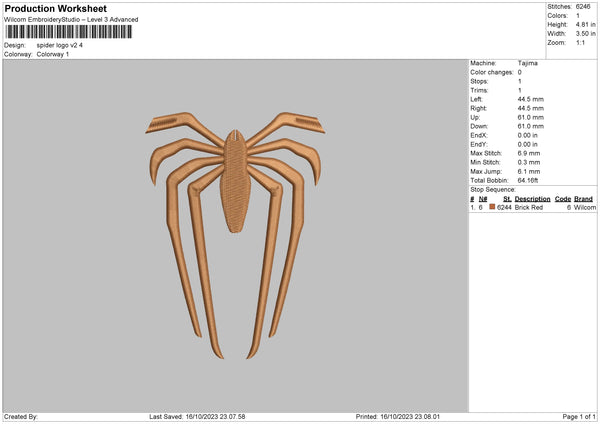
Task: Select the Down value 61.0 mm
Action: coord(531,126)
